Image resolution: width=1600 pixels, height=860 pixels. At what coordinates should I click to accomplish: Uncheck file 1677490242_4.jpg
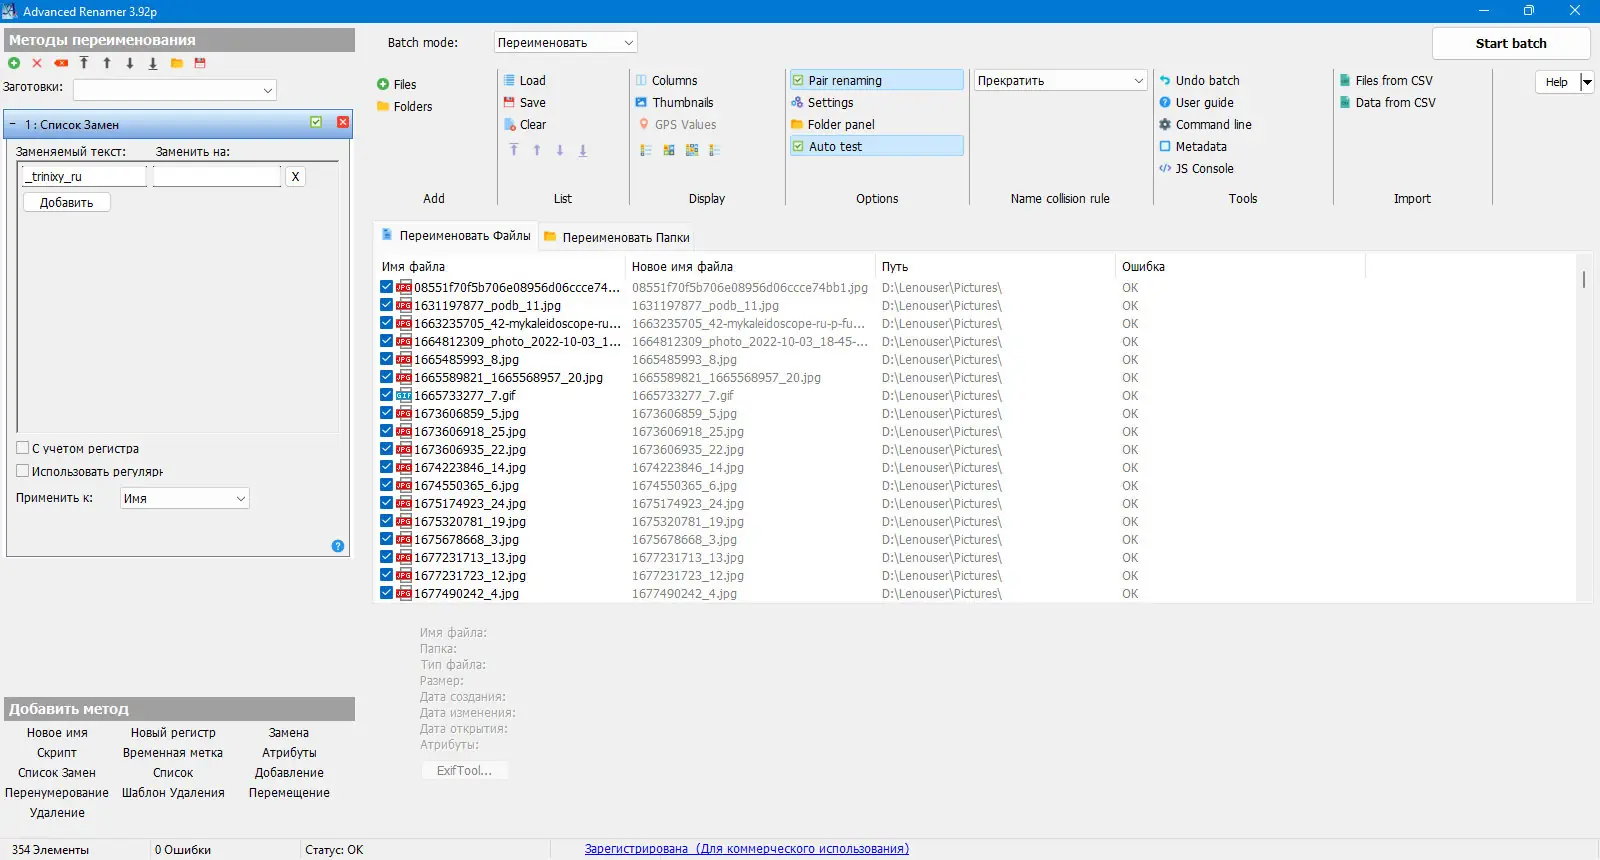click(x=386, y=593)
